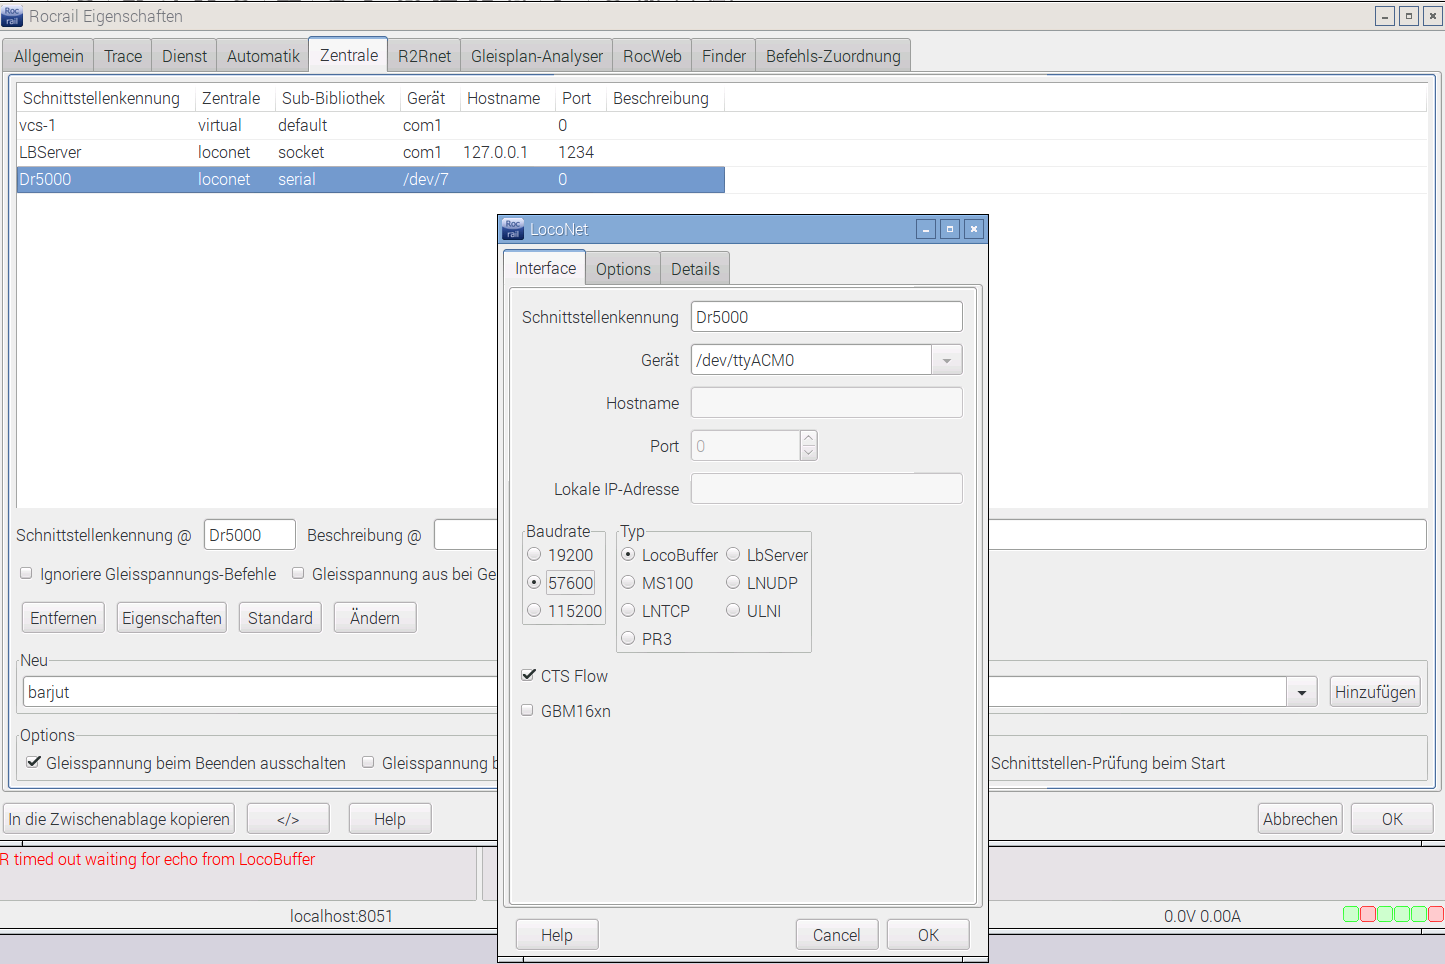Open the Automatik tab
Viewport: 1445px width, 964px height.
click(x=263, y=56)
